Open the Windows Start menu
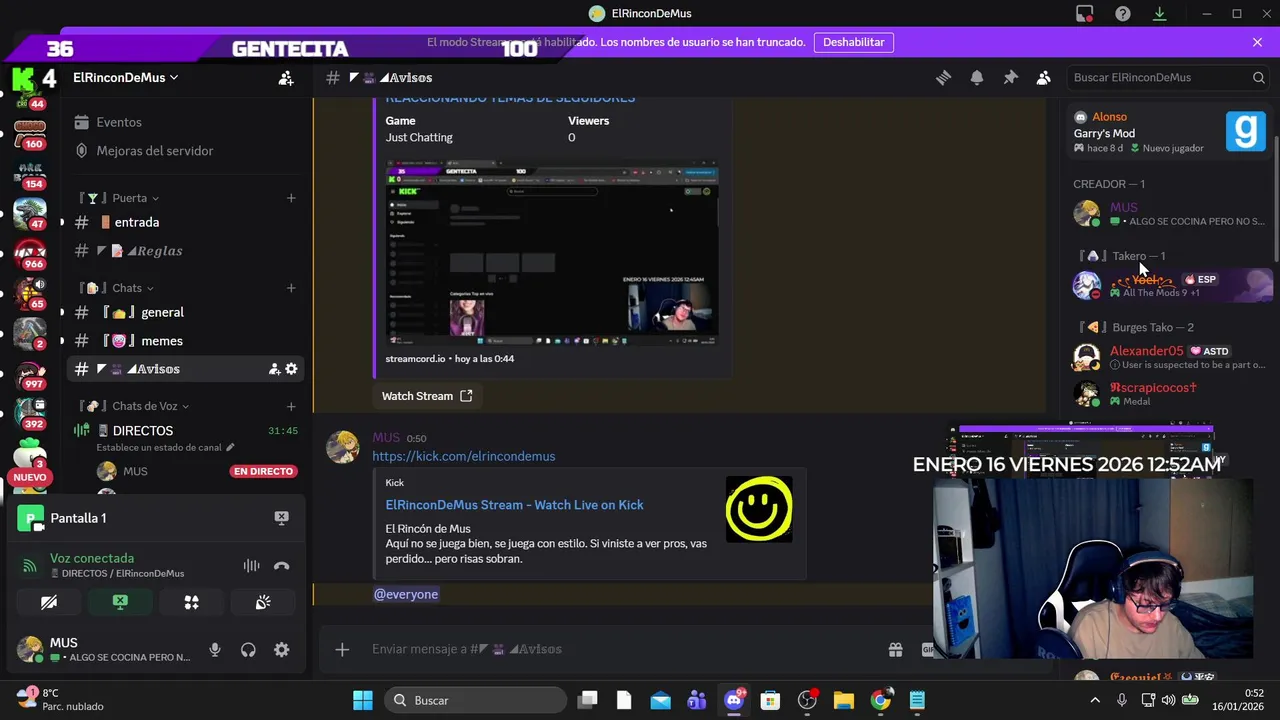The height and width of the screenshot is (720, 1280). pyautogui.click(x=363, y=700)
